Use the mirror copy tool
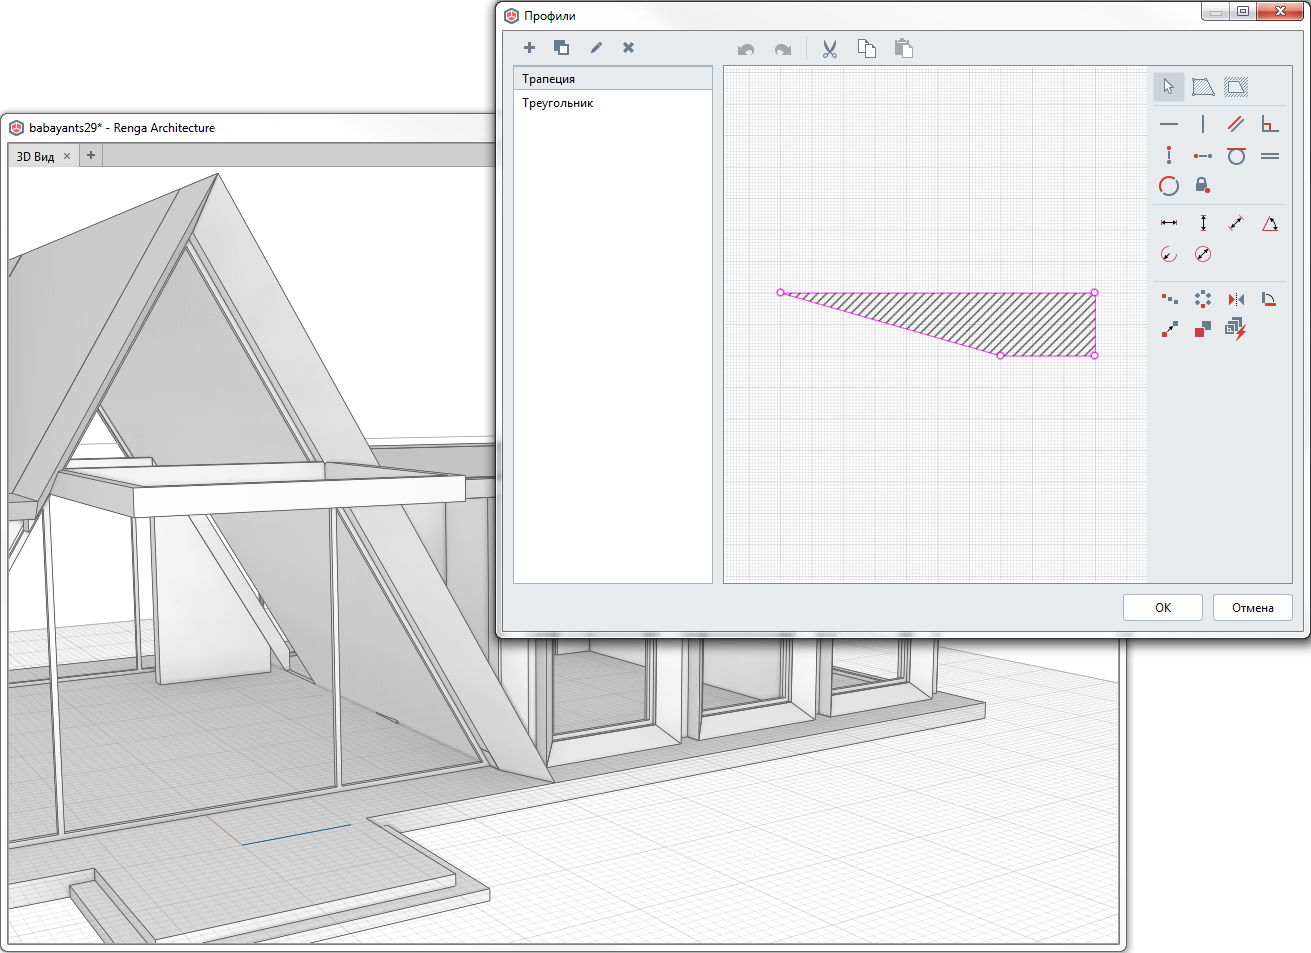1311x953 pixels. 1236,299
